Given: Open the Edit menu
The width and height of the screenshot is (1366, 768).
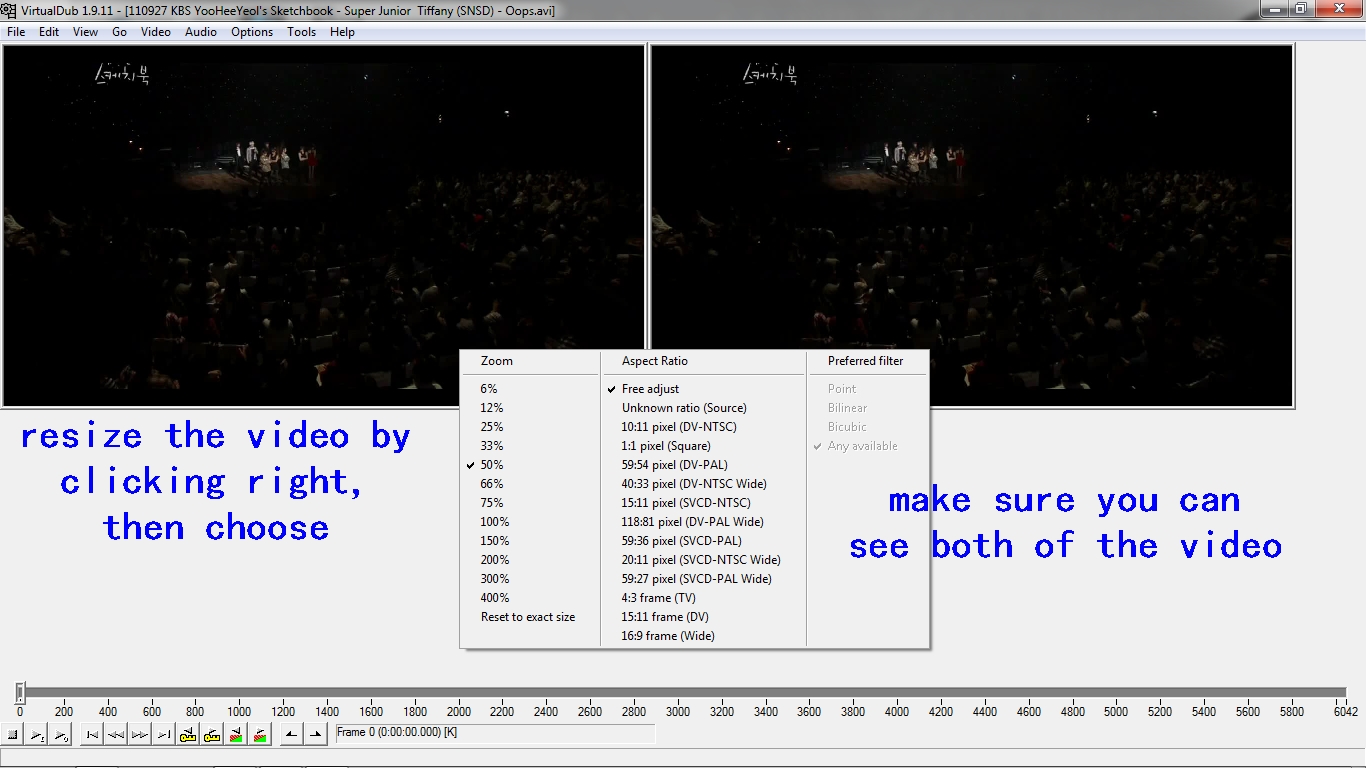Looking at the screenshot, I should point(49,32).
